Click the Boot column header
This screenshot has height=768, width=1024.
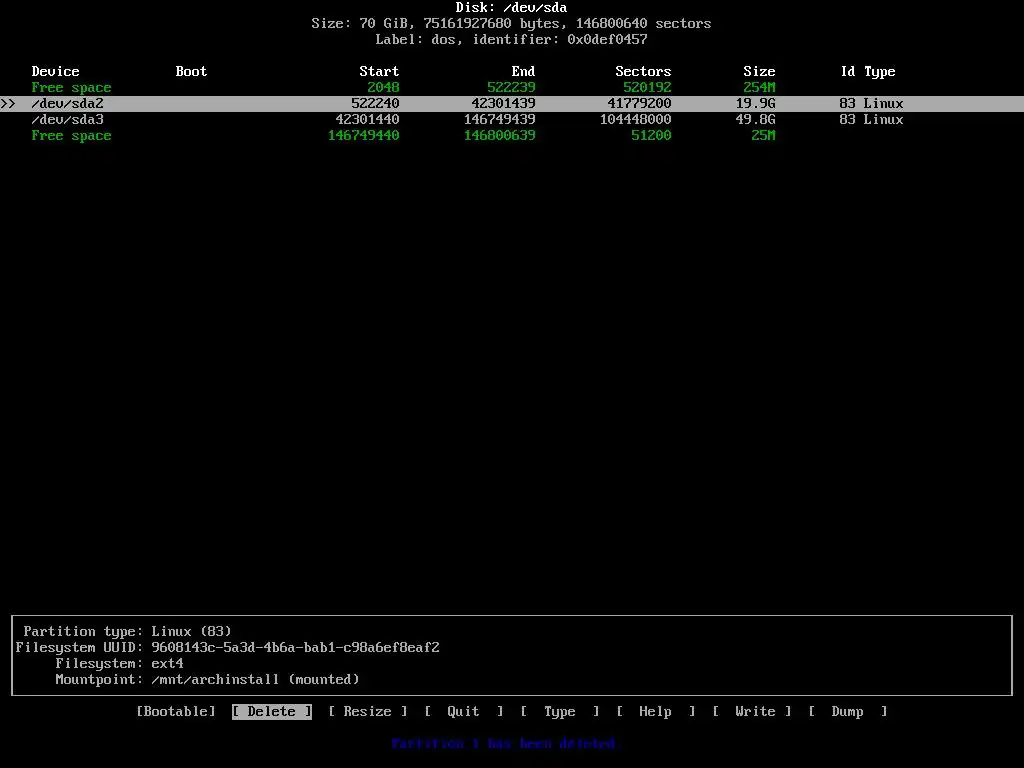pyautogui.click(x=191, y=71)
